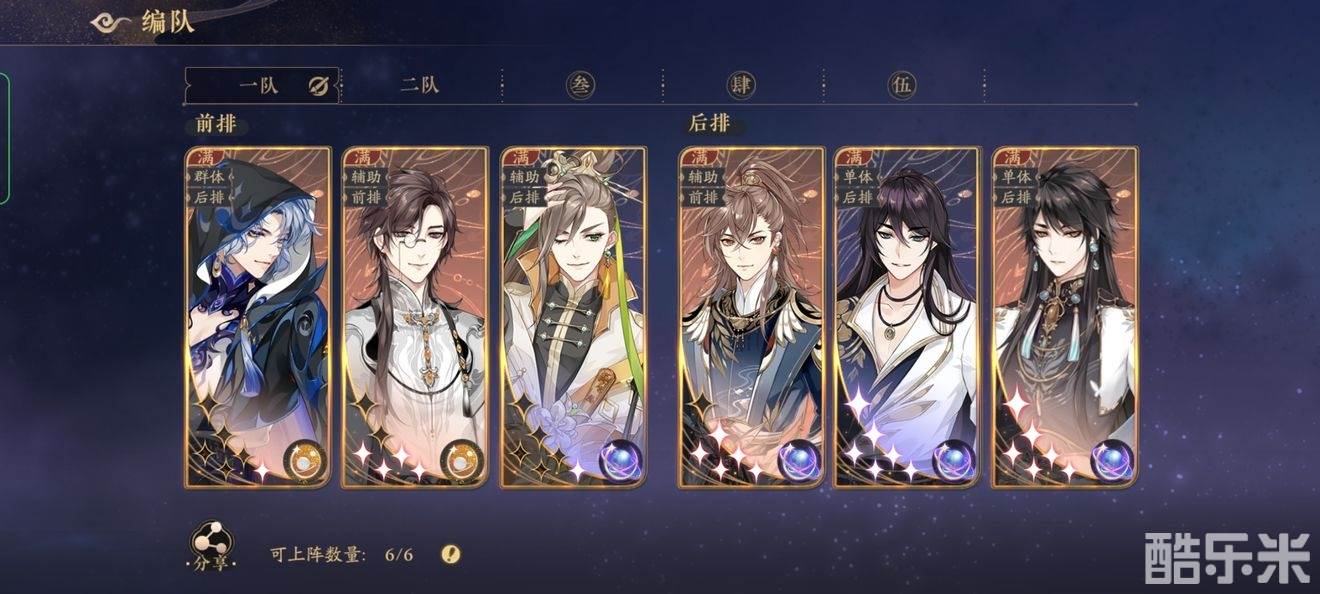1320x594 pixels.
Task: Tap purple orb on last character card
Action: [x=1110, y=462]
